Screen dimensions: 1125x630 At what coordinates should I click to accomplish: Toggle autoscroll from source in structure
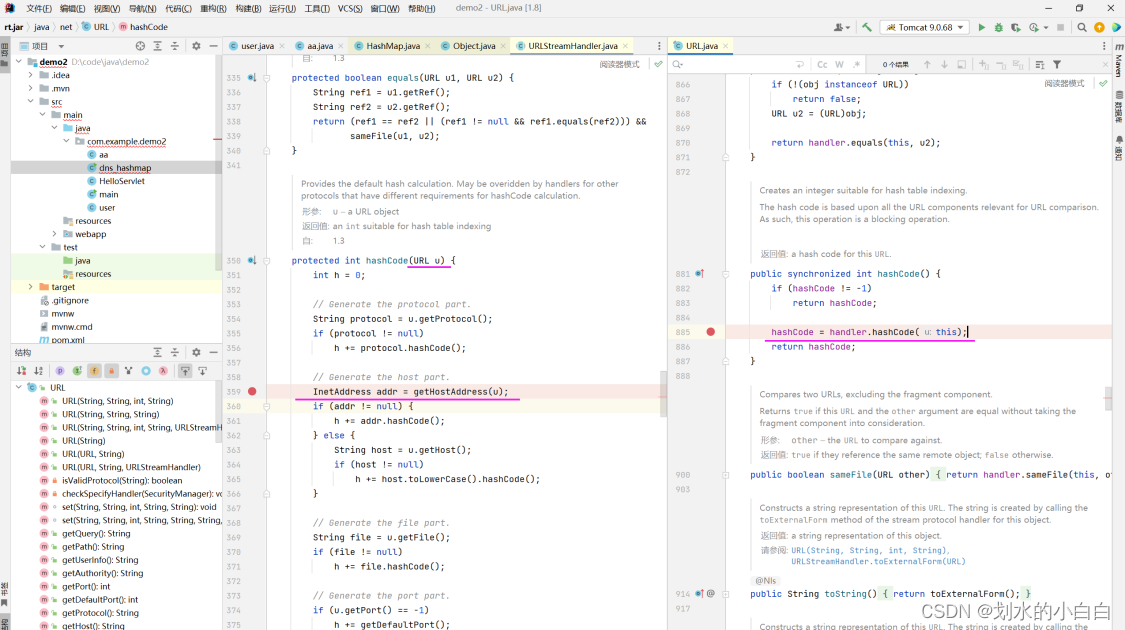202,371
